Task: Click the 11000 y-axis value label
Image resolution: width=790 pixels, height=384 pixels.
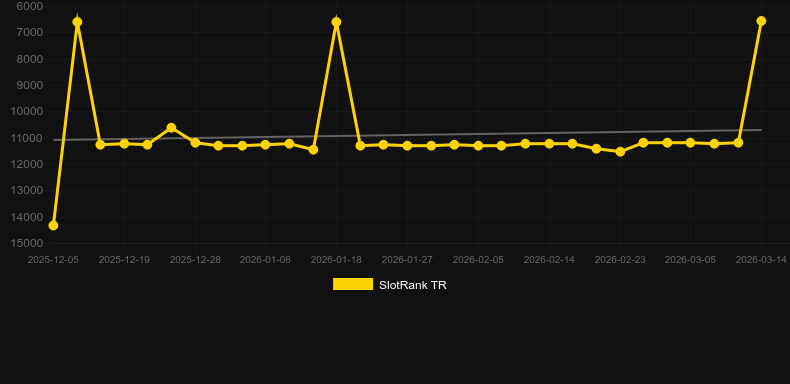Action: point(27,138)
